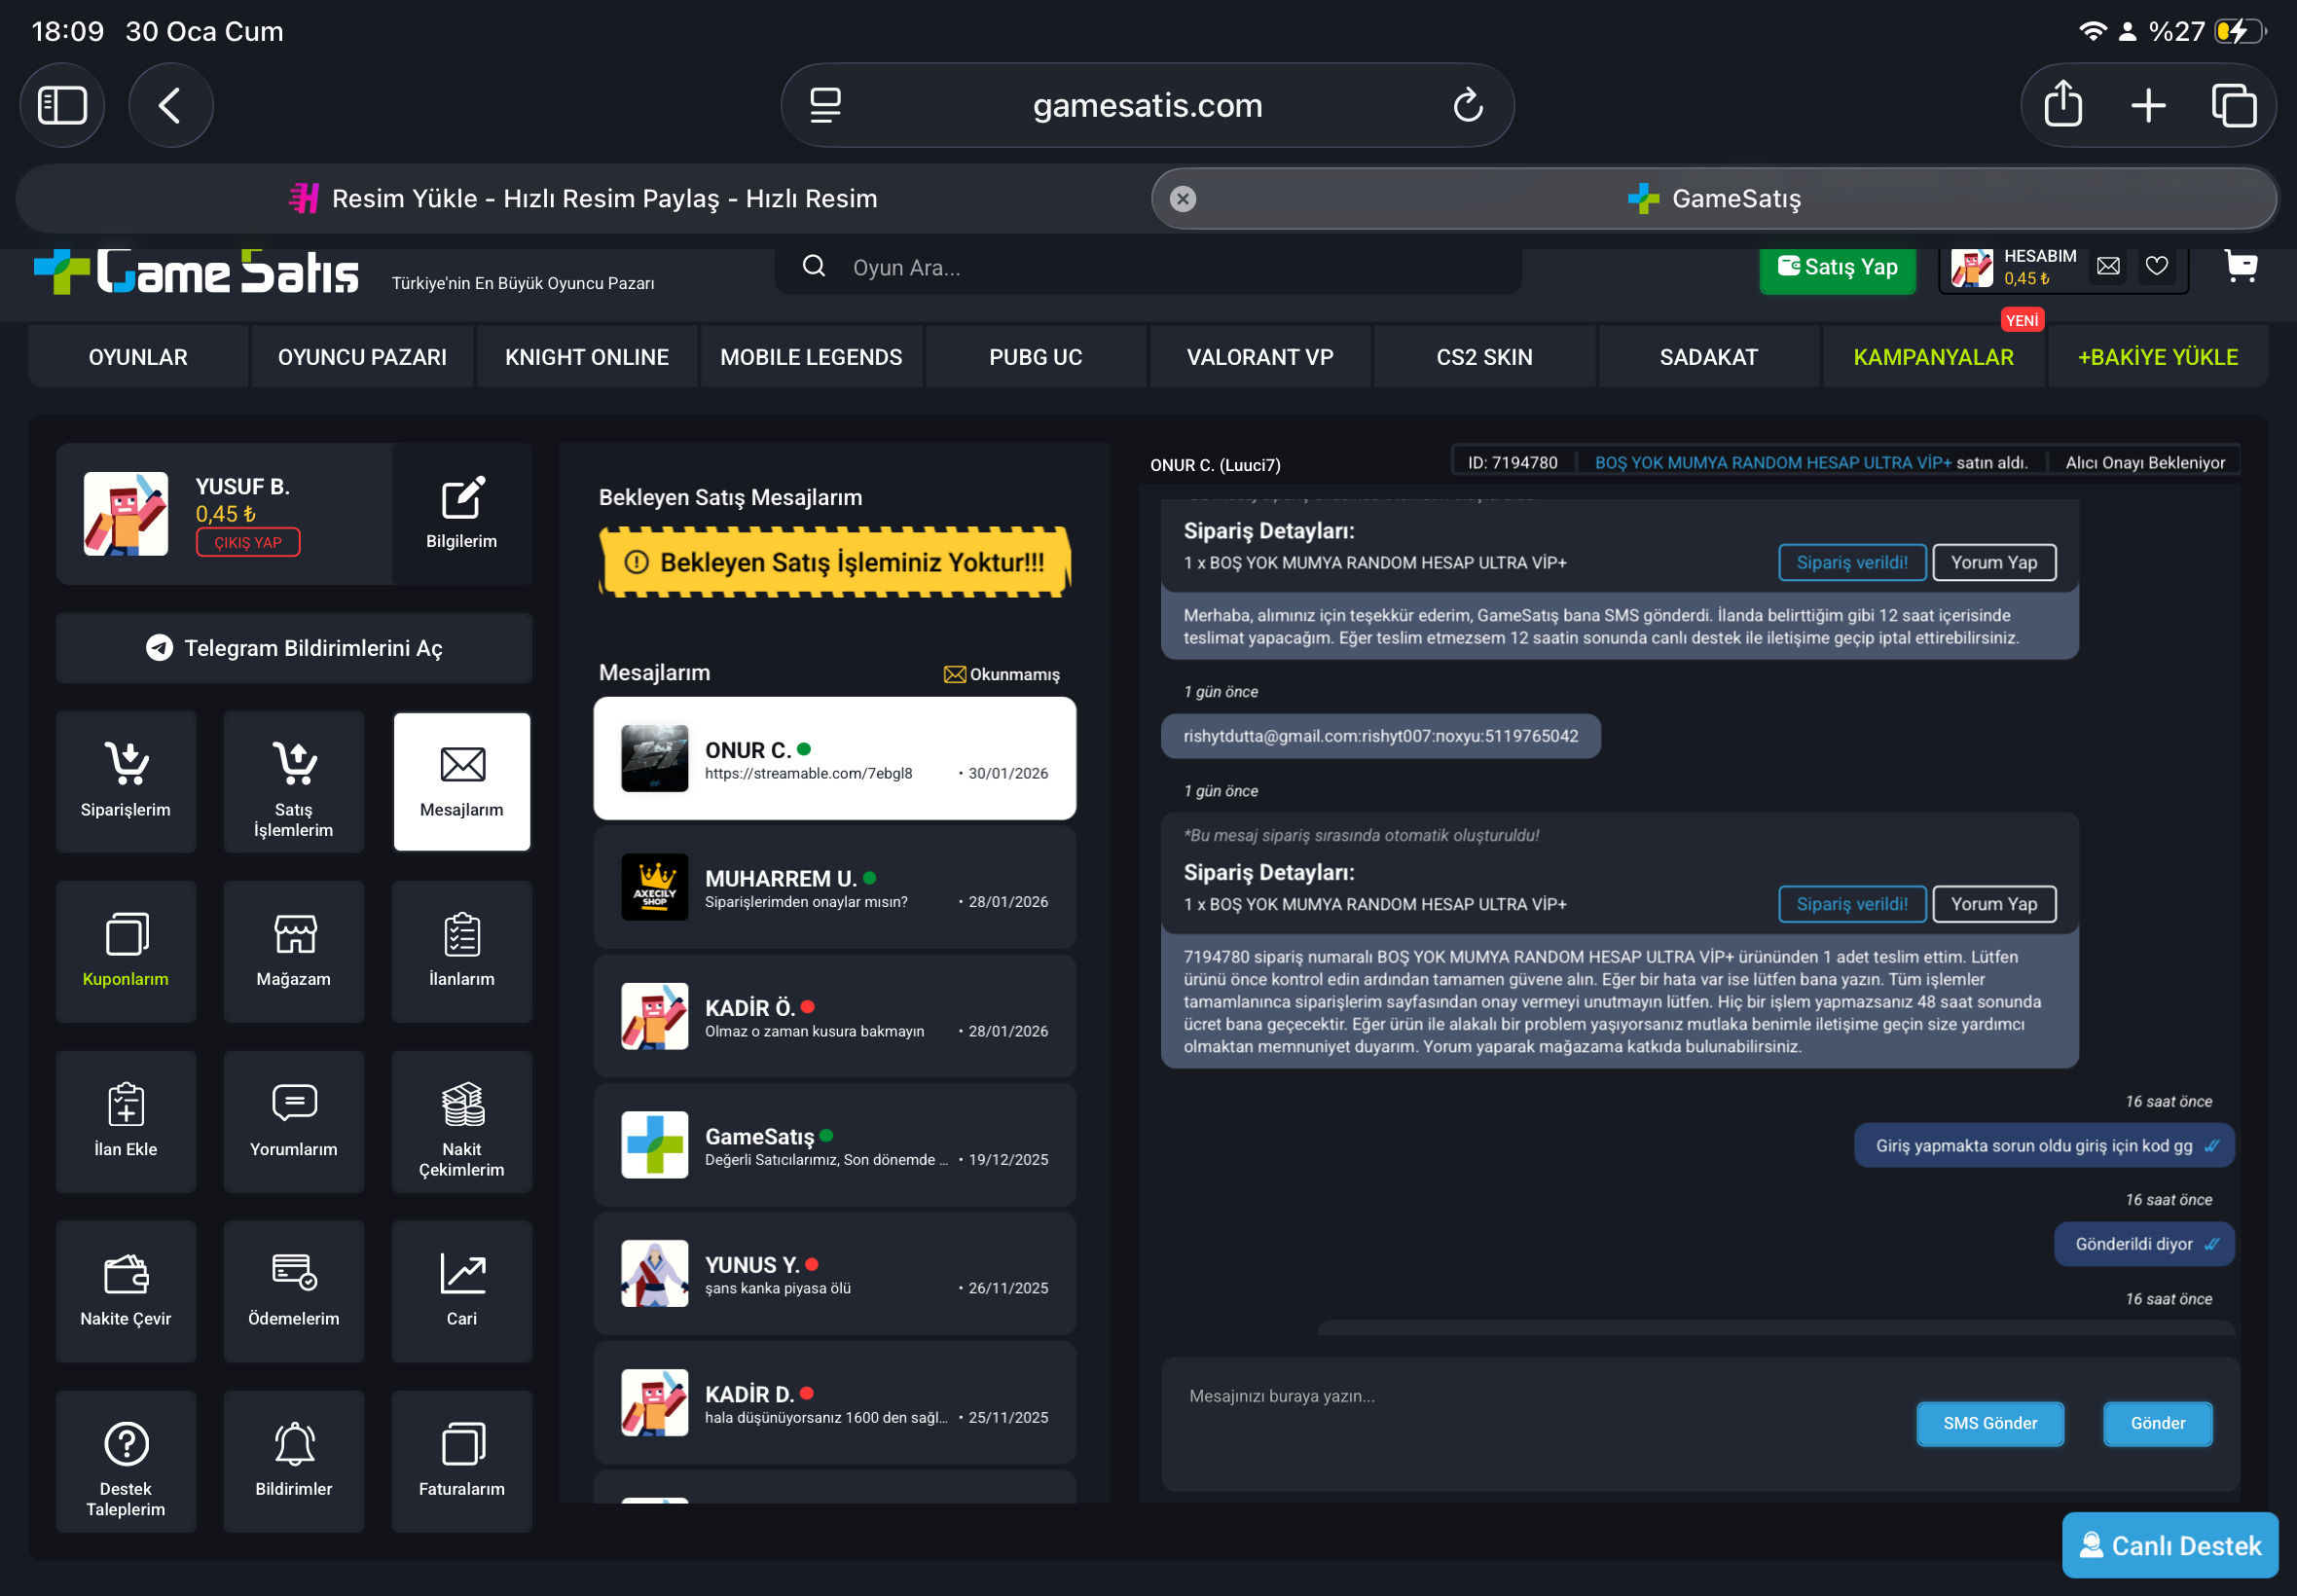The width and height of the screenshot is (2297, 1596).
Task: Open Cari account chart tile
Action: click(462, 1291)
